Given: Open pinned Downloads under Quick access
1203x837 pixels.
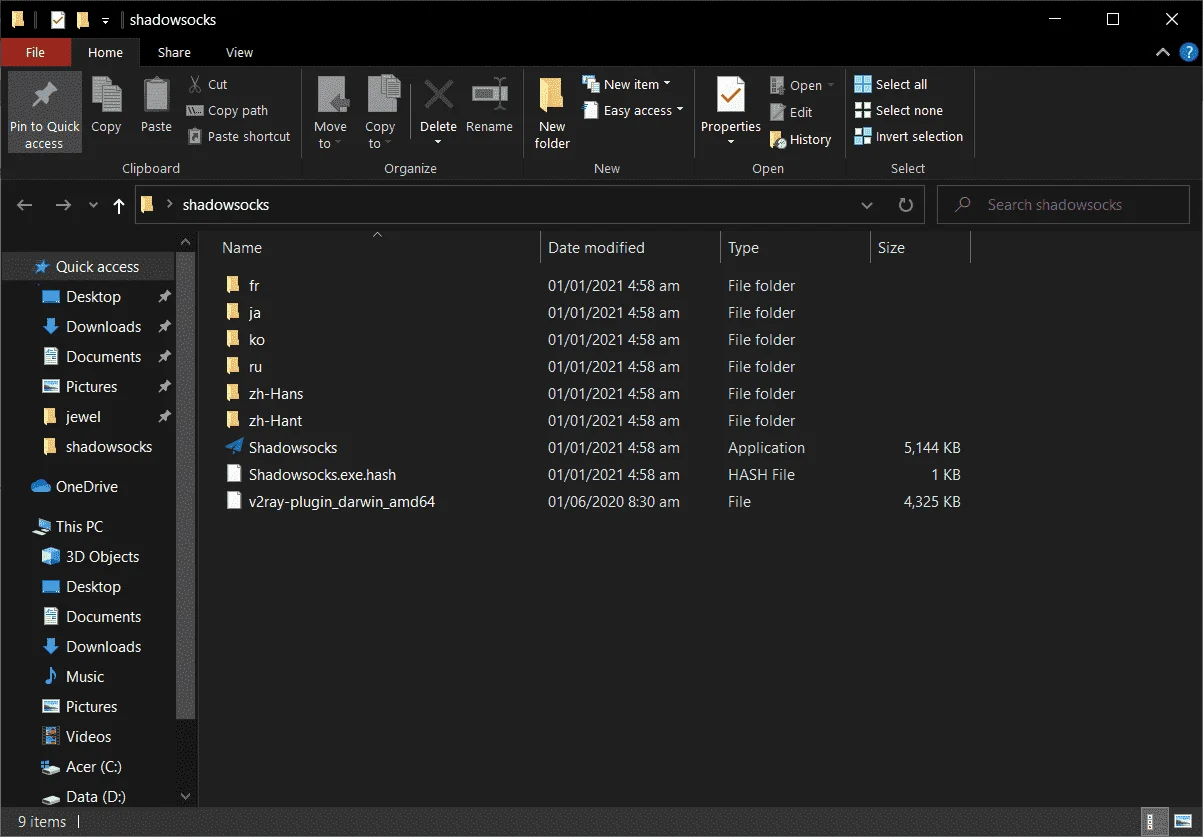Looking at the screenshot, I should (103, 327).
